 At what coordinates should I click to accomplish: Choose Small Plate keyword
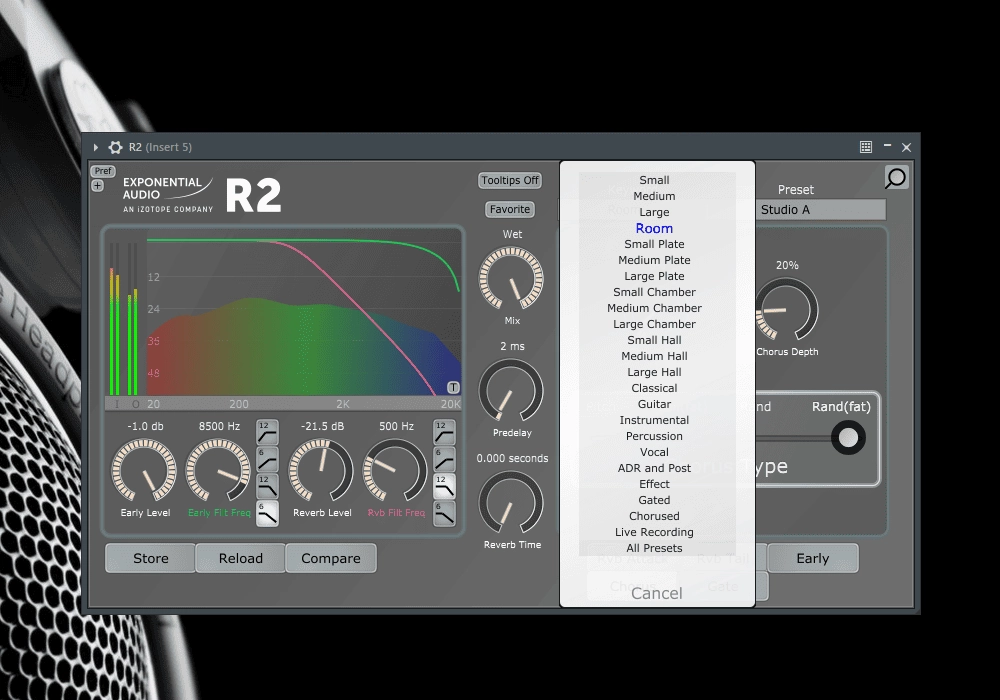(654, 244)
